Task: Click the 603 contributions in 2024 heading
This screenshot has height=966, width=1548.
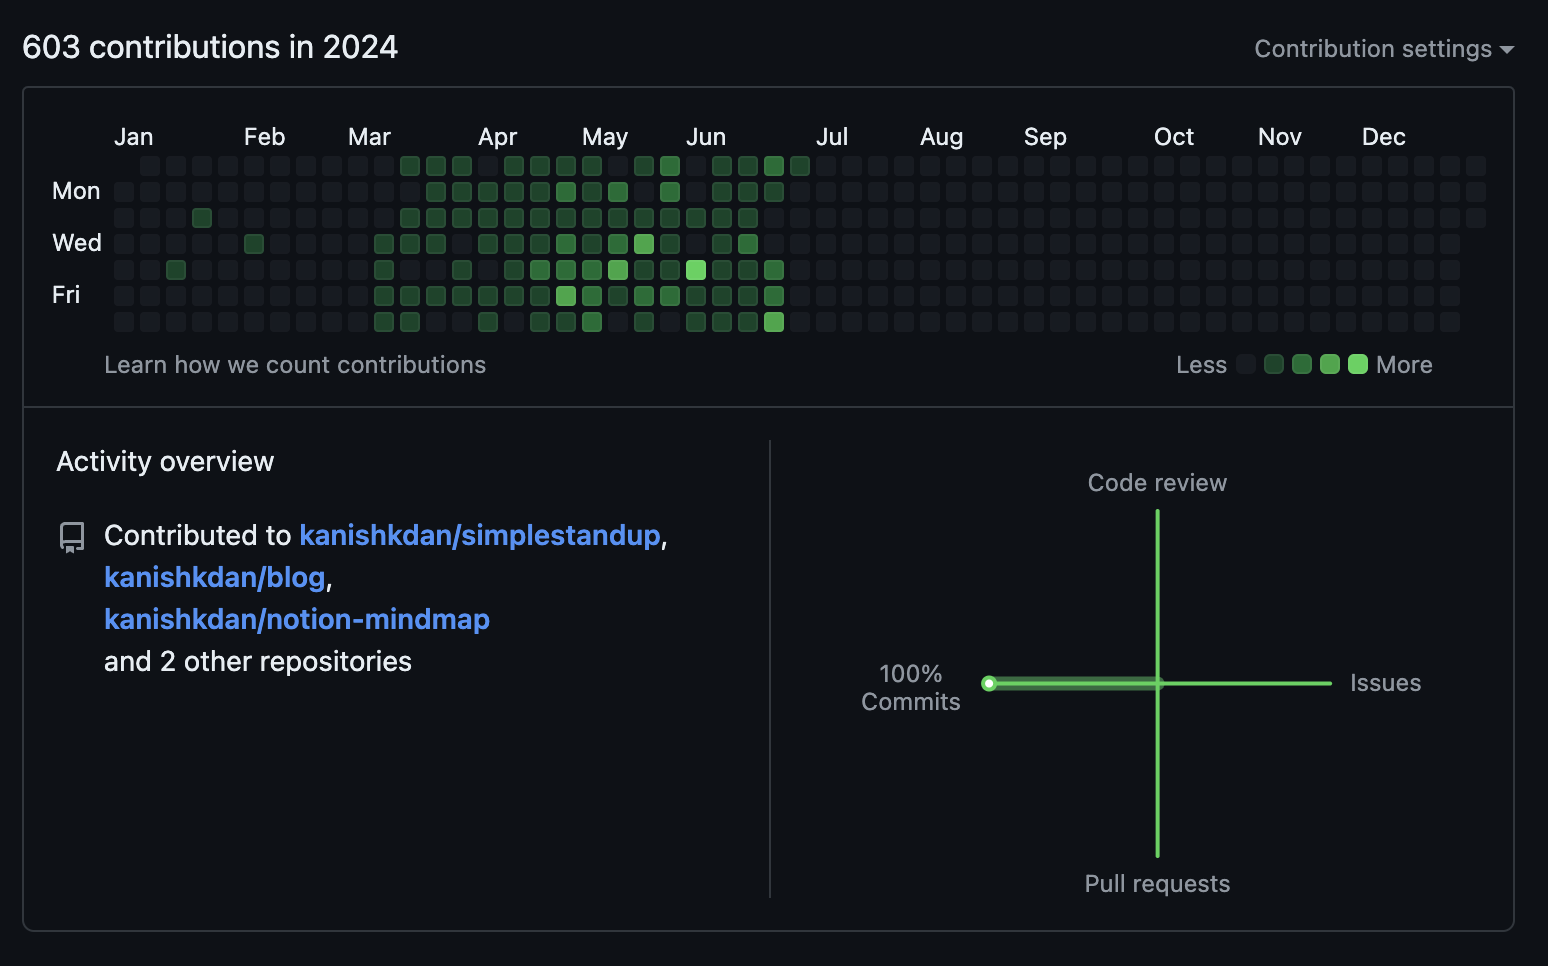Action: 210,47
